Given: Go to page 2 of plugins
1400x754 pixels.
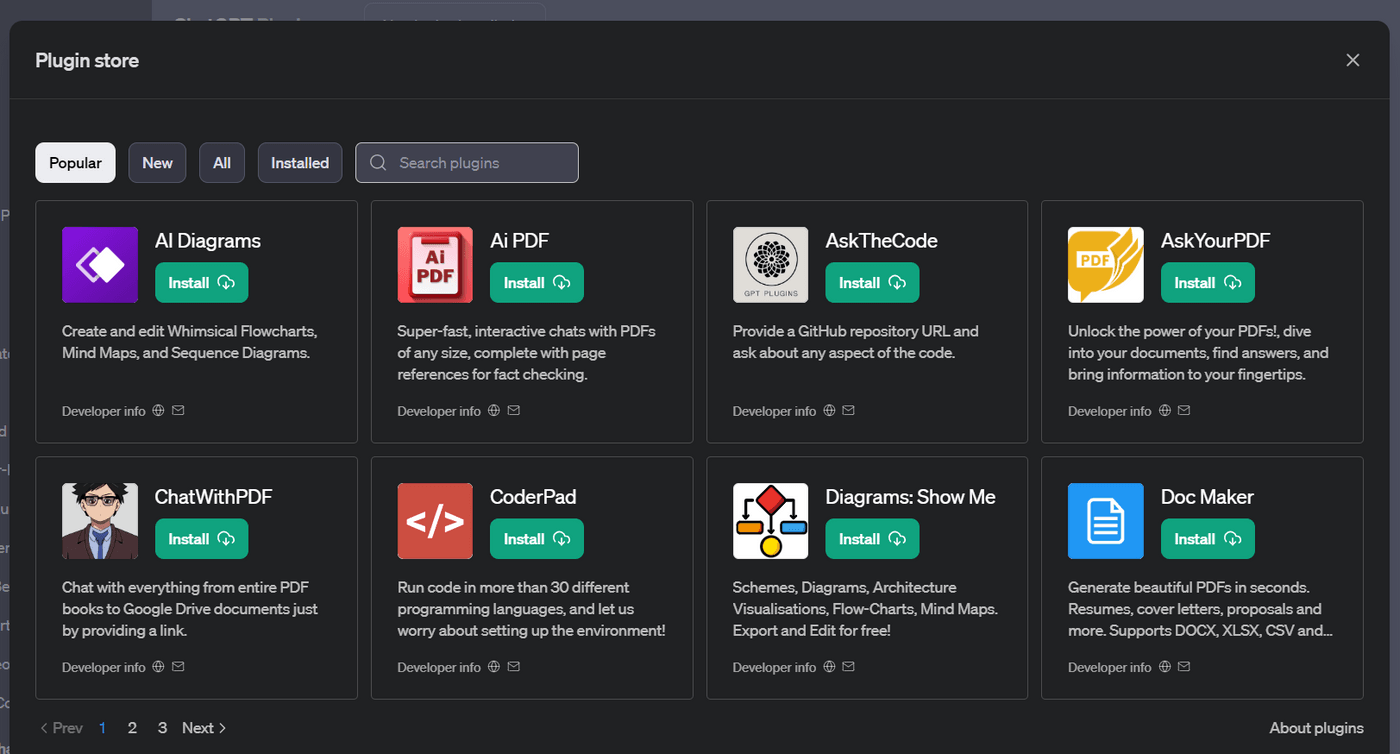Looking at the screenshot, I should tap(132, 727).
